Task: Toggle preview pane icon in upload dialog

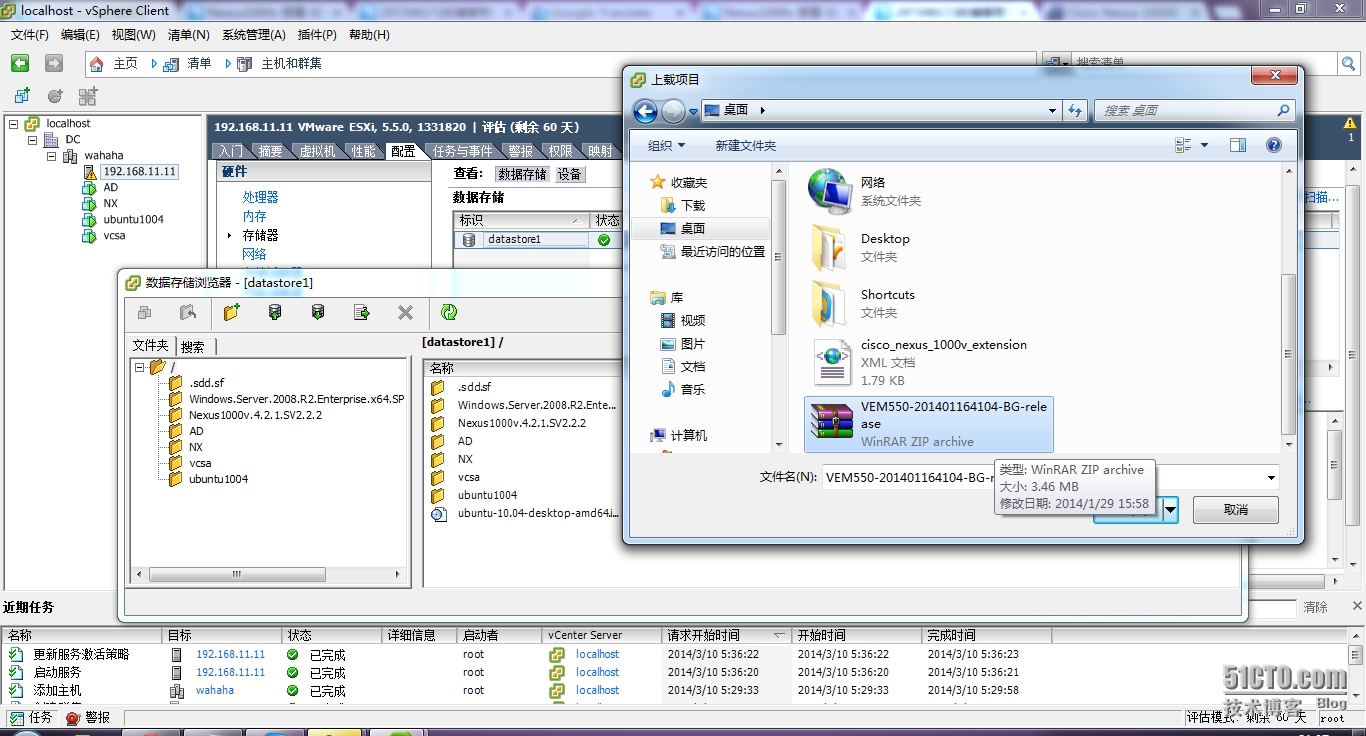Action: (1238, 145)
